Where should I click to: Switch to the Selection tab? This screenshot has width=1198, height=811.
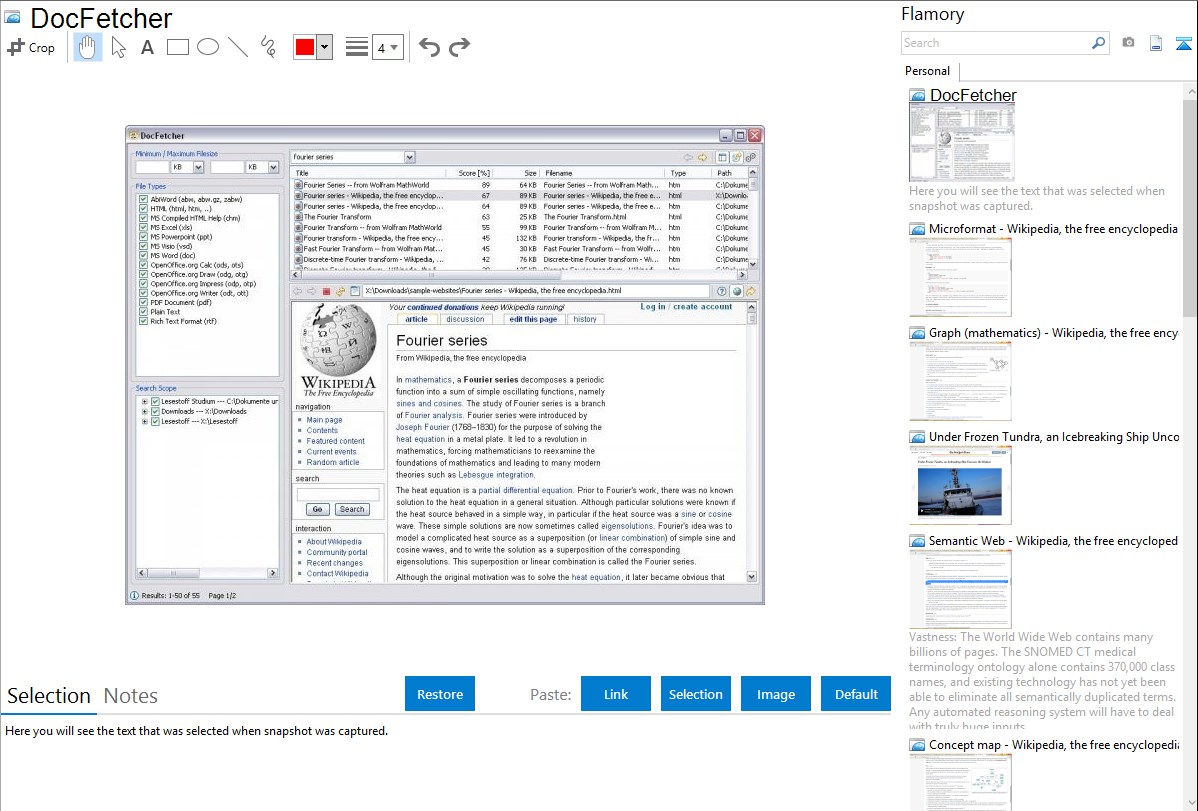click(49, 696)
